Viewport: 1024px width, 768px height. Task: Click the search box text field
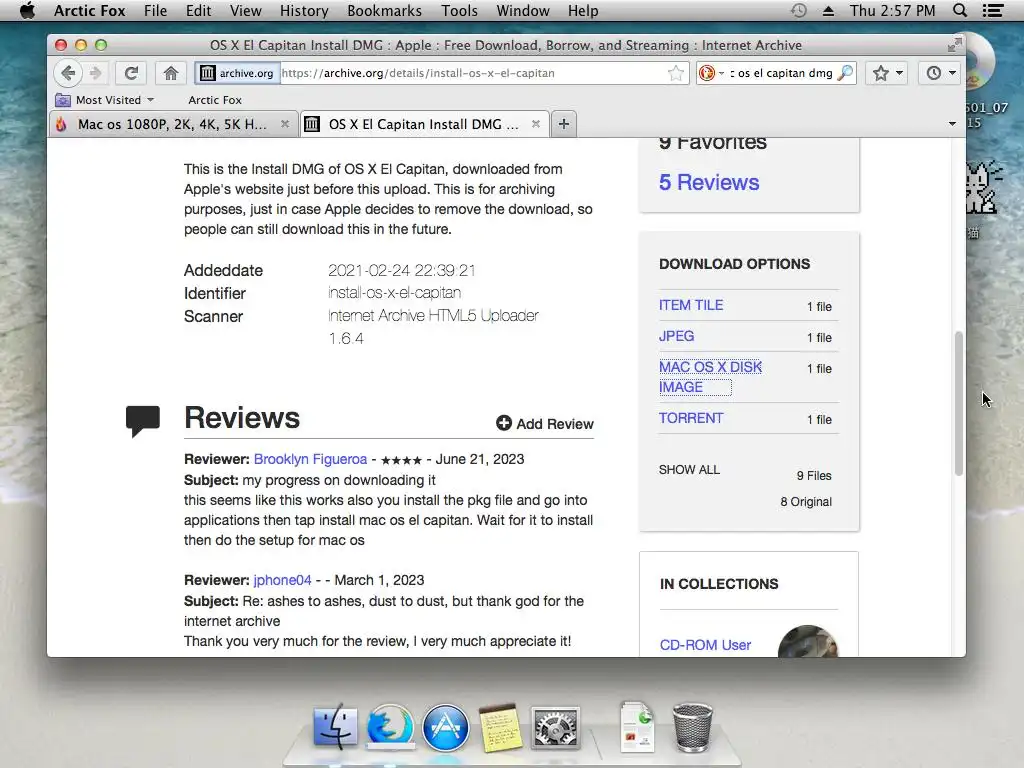[x=780, y=73]
